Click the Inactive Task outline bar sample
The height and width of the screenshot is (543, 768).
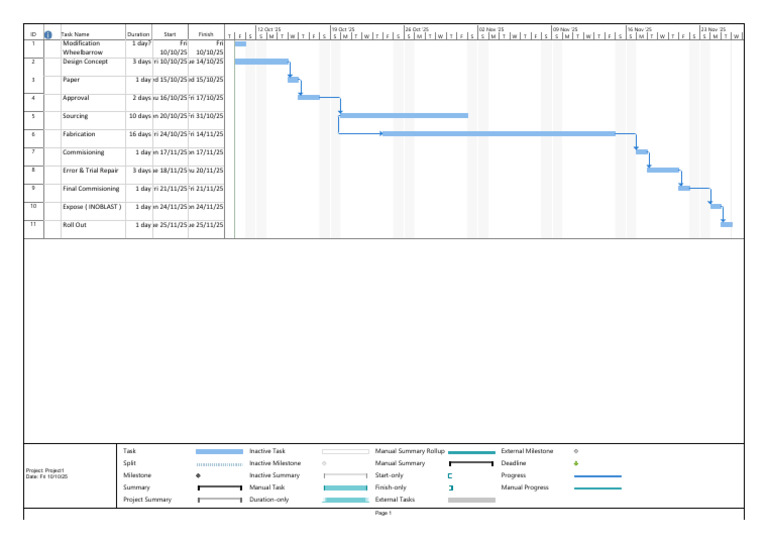(345, 451)
